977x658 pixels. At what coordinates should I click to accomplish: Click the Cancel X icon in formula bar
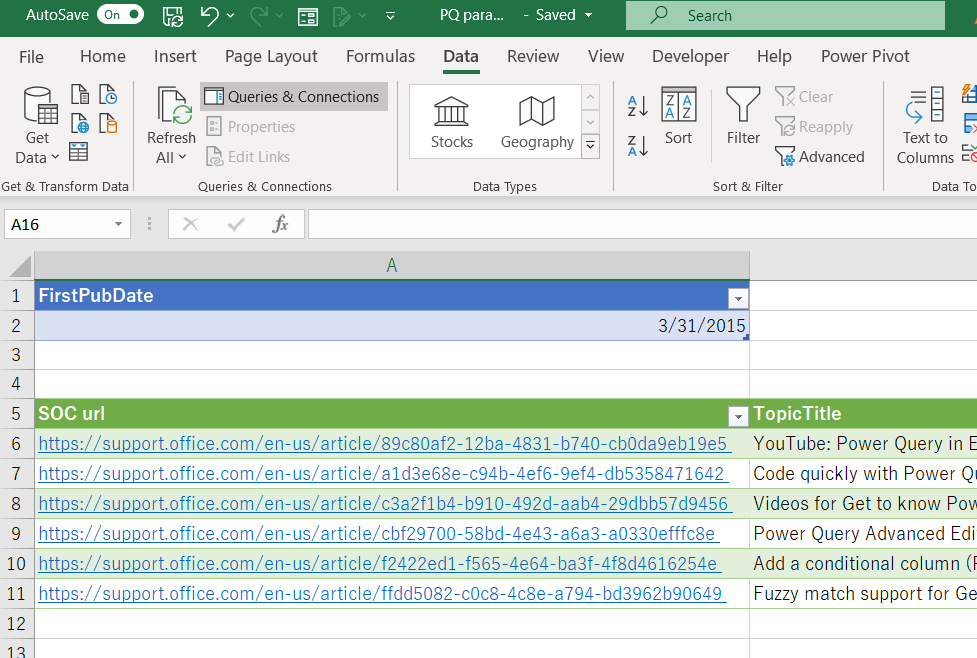tap(191, 224)
